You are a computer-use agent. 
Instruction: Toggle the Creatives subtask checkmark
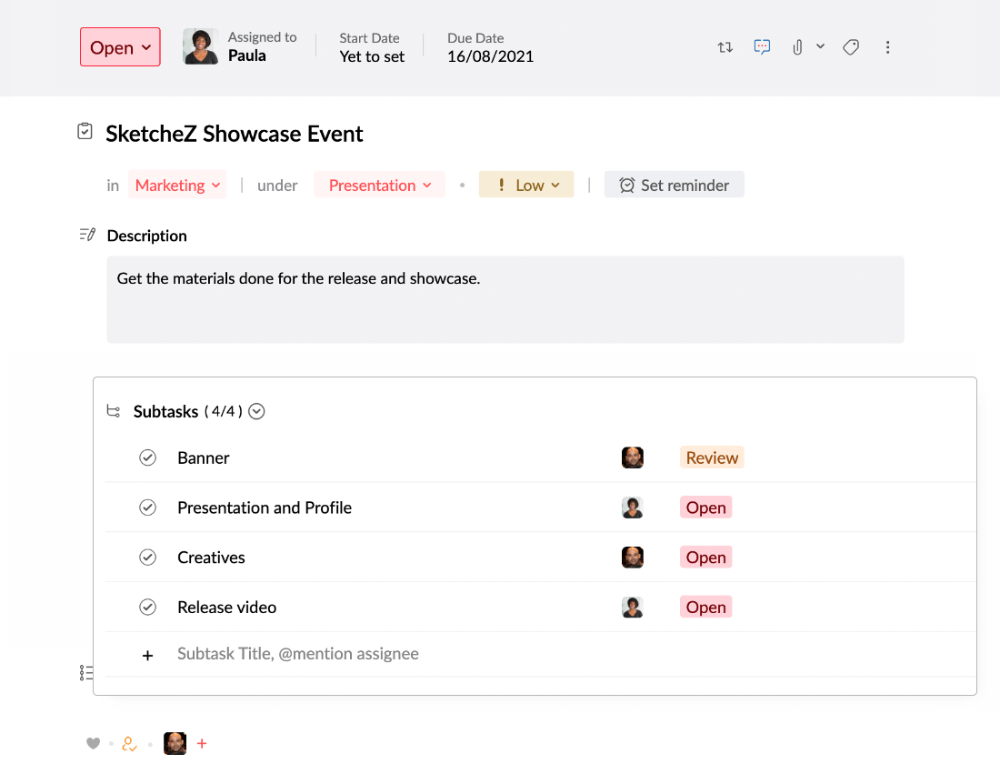tap(147, 557)
